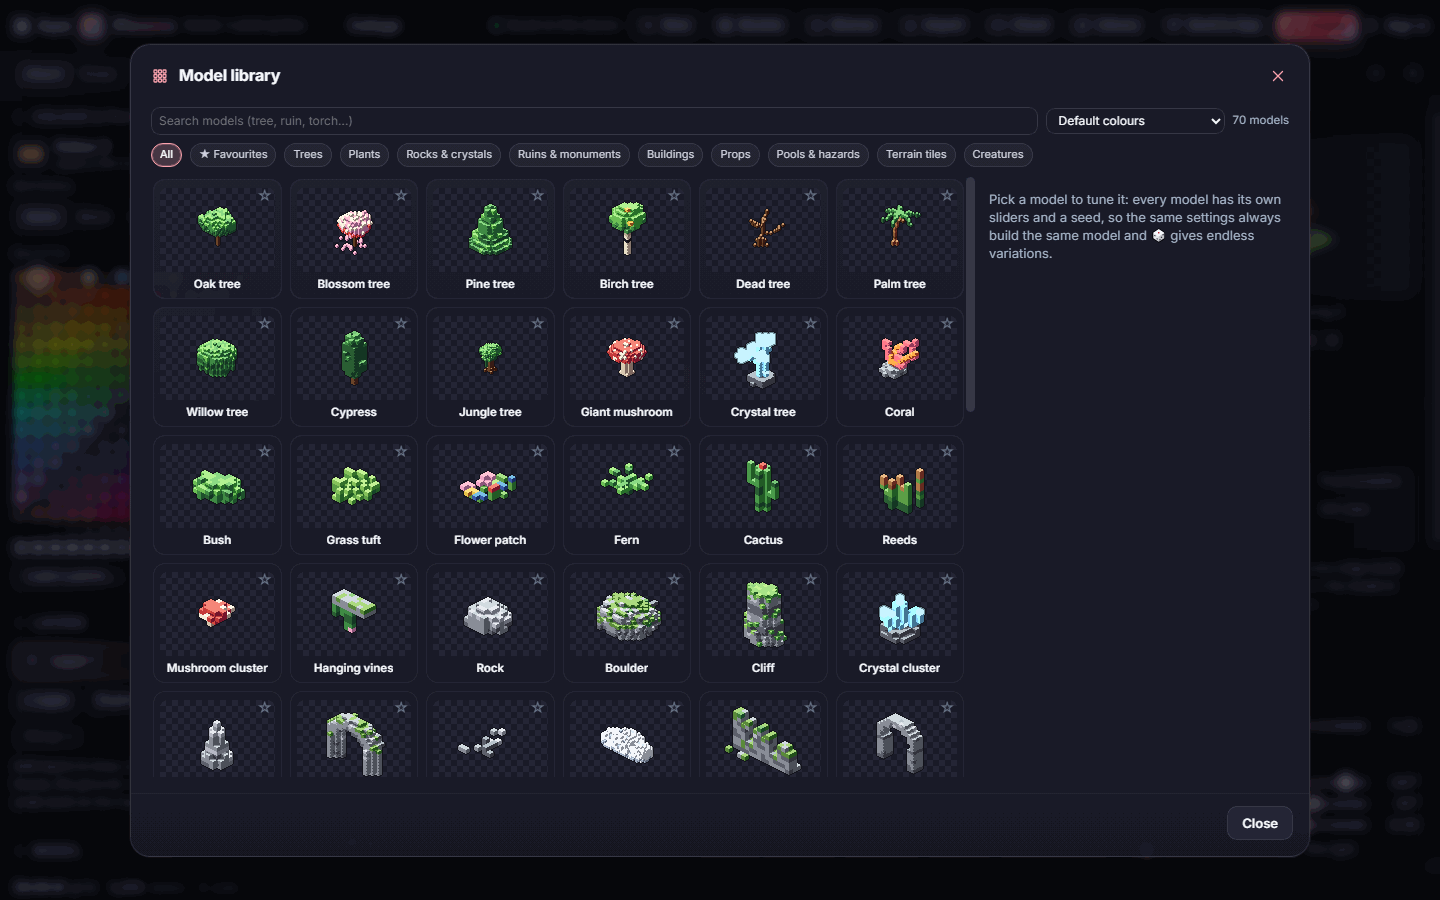This screenshot has width=1440, height=900.
Task: Pick the Blossom tree model
Action: pos(354,239)
